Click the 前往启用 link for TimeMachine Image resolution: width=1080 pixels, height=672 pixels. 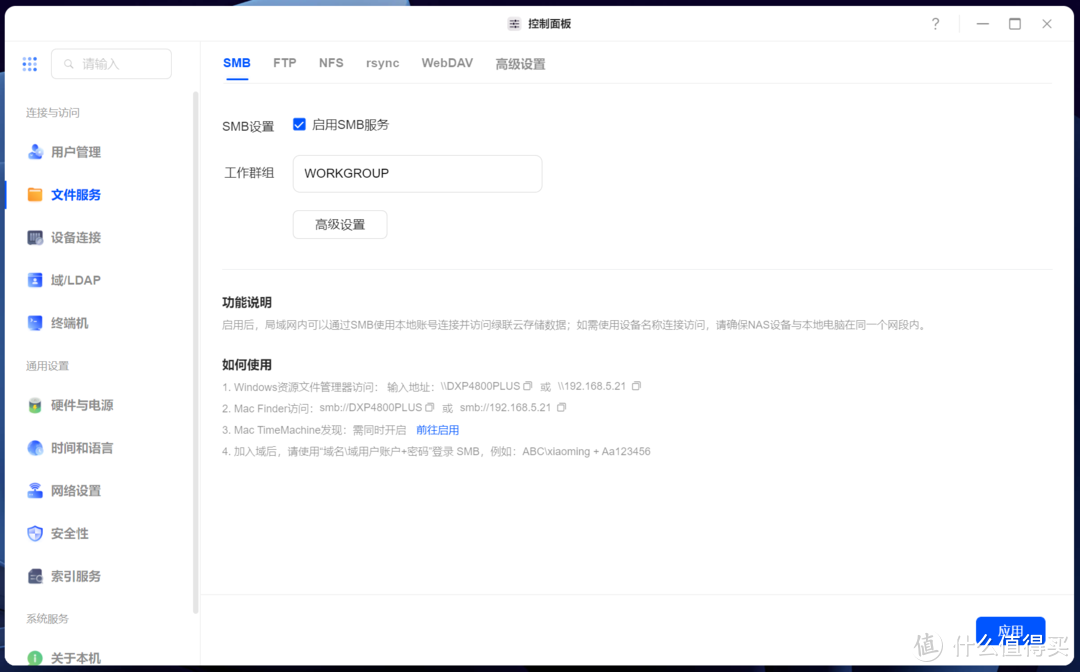click(437, 429)
